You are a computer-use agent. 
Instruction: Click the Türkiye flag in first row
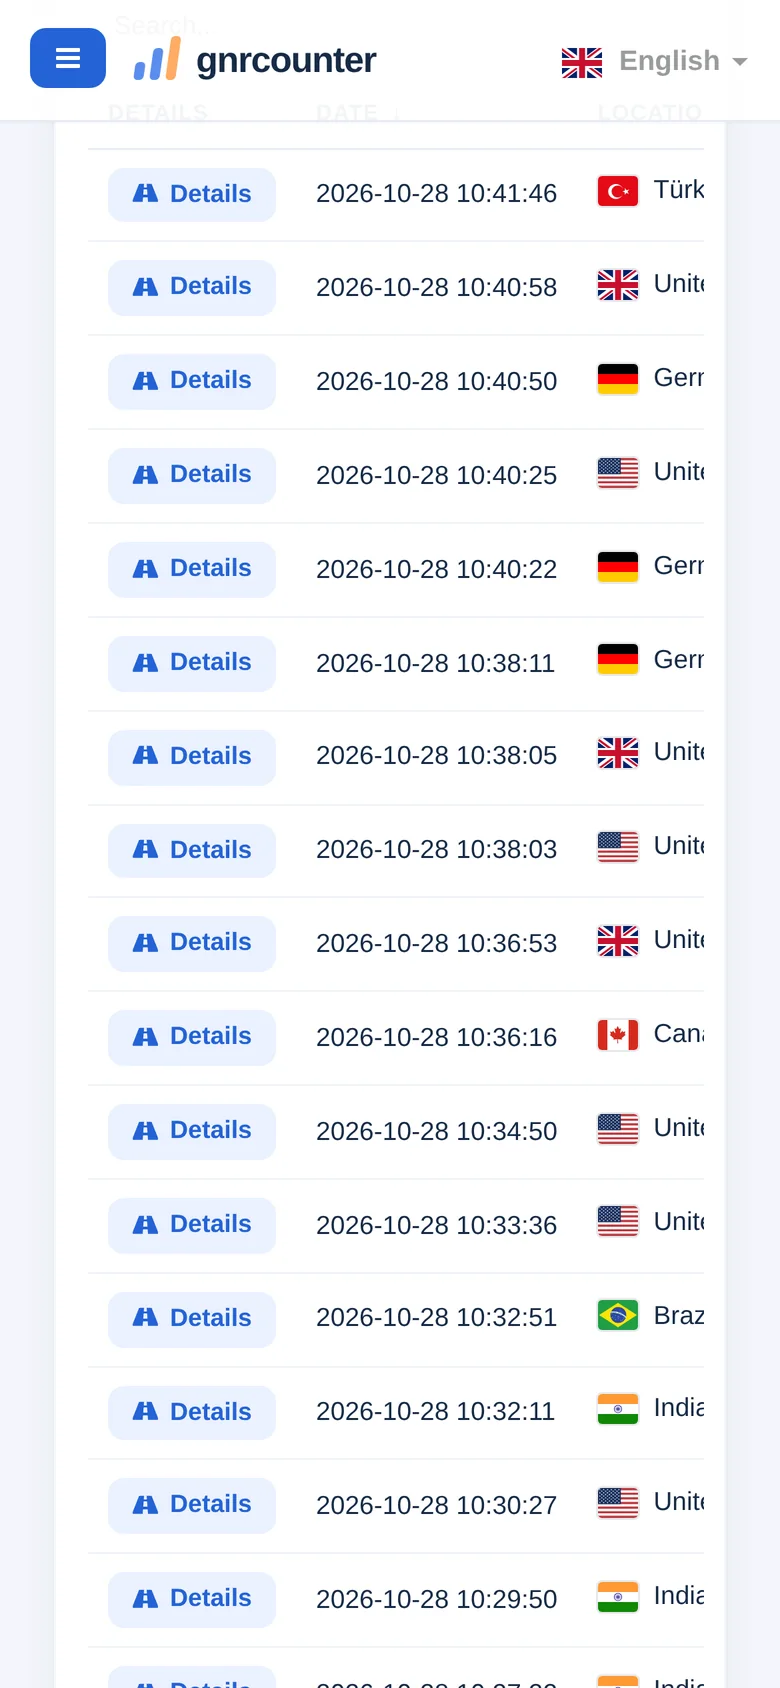618,191
